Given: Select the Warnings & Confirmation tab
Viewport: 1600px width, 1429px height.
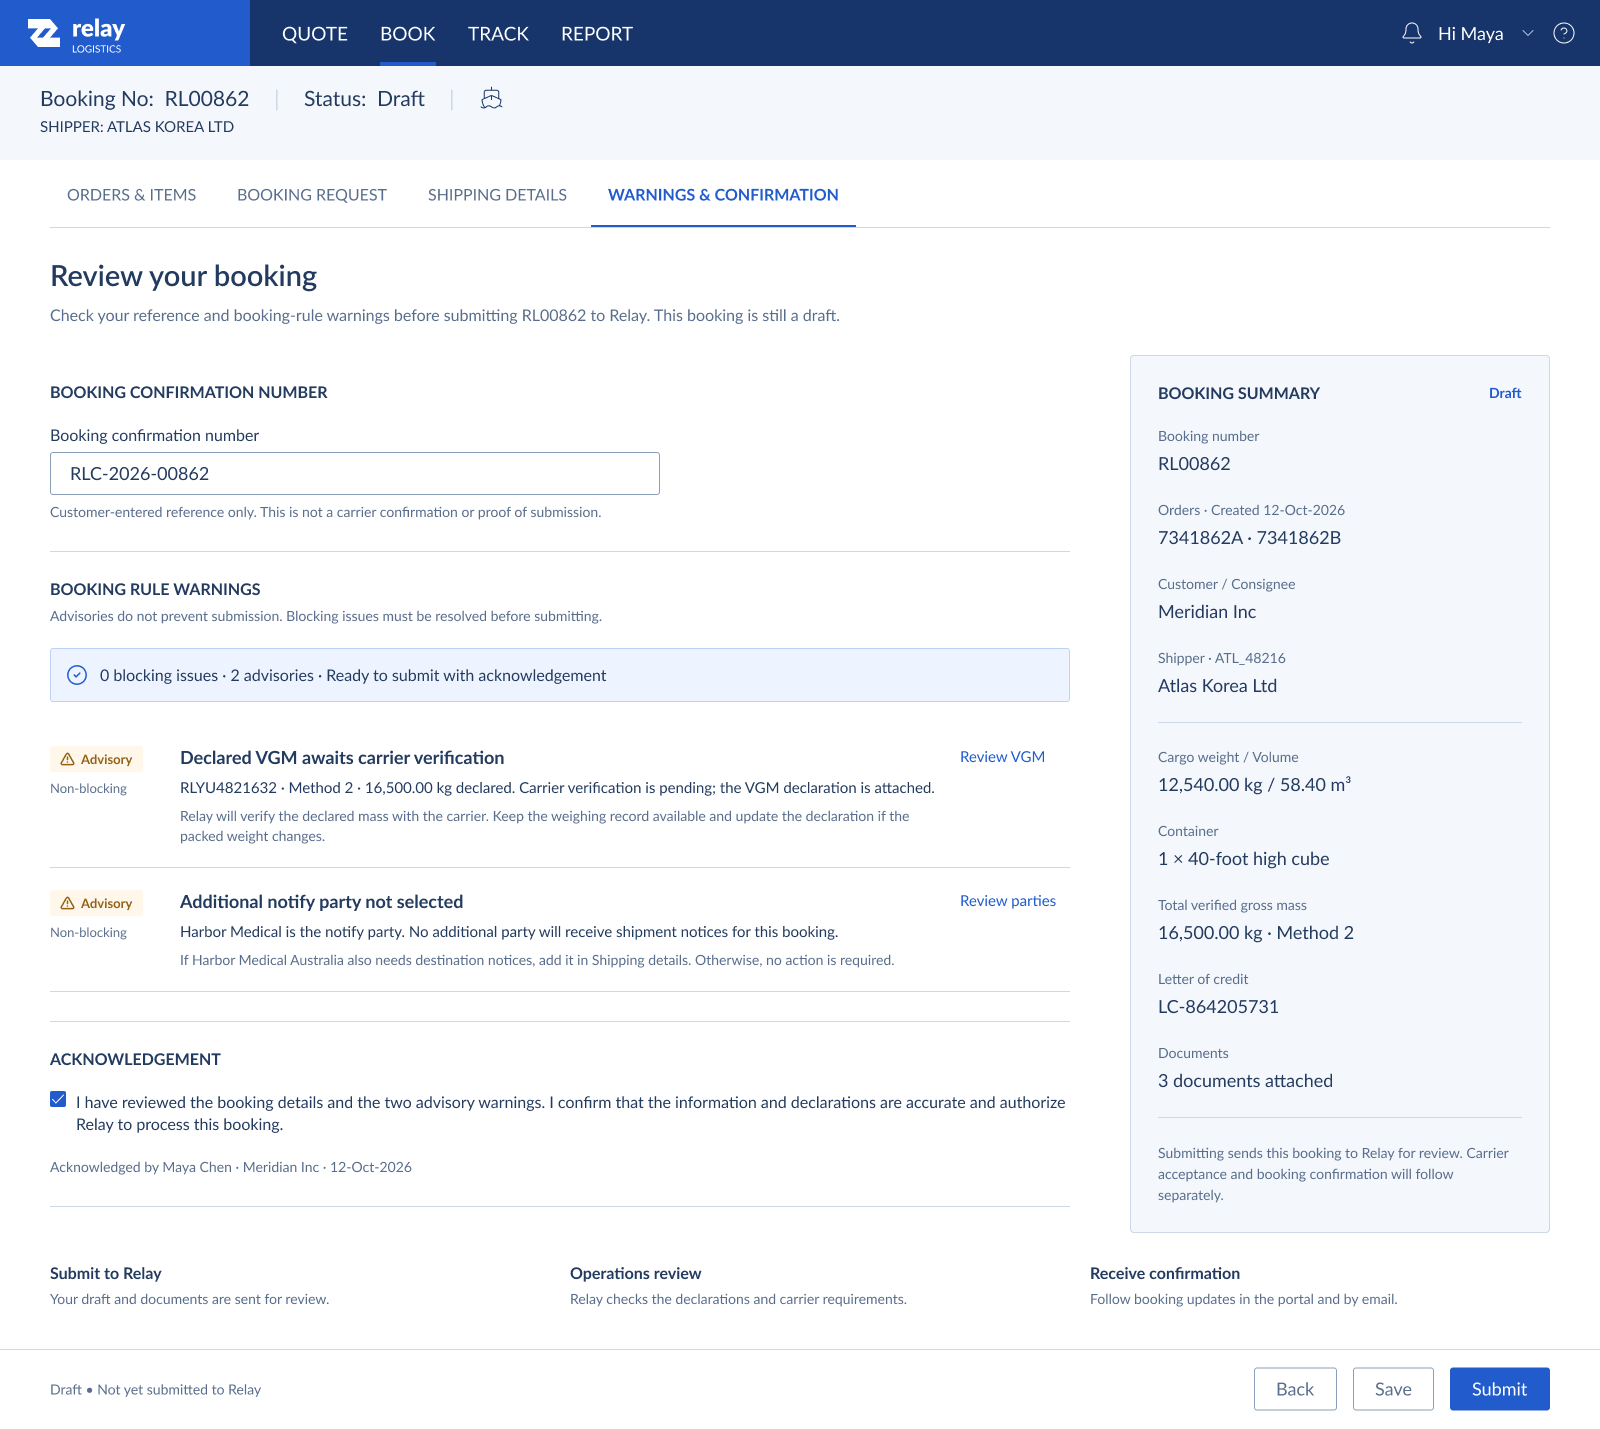Looking at the screenshot, I should pyautogui.click(x=723, y=195).
